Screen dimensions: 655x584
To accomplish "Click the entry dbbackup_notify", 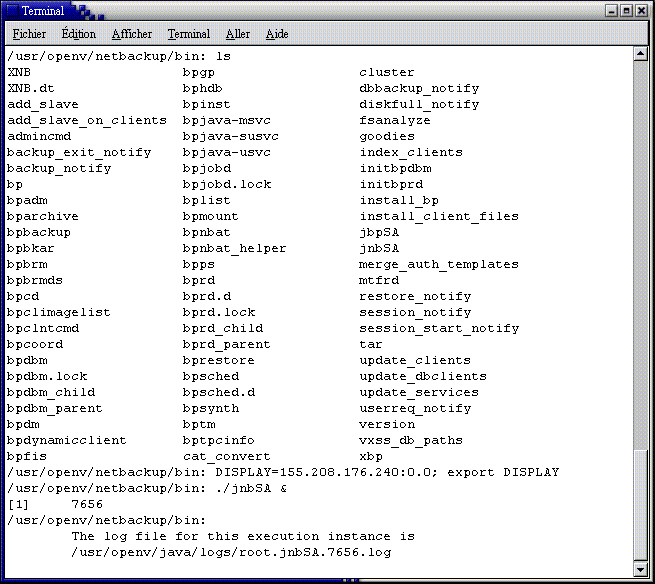I will [x=419, y=89].
